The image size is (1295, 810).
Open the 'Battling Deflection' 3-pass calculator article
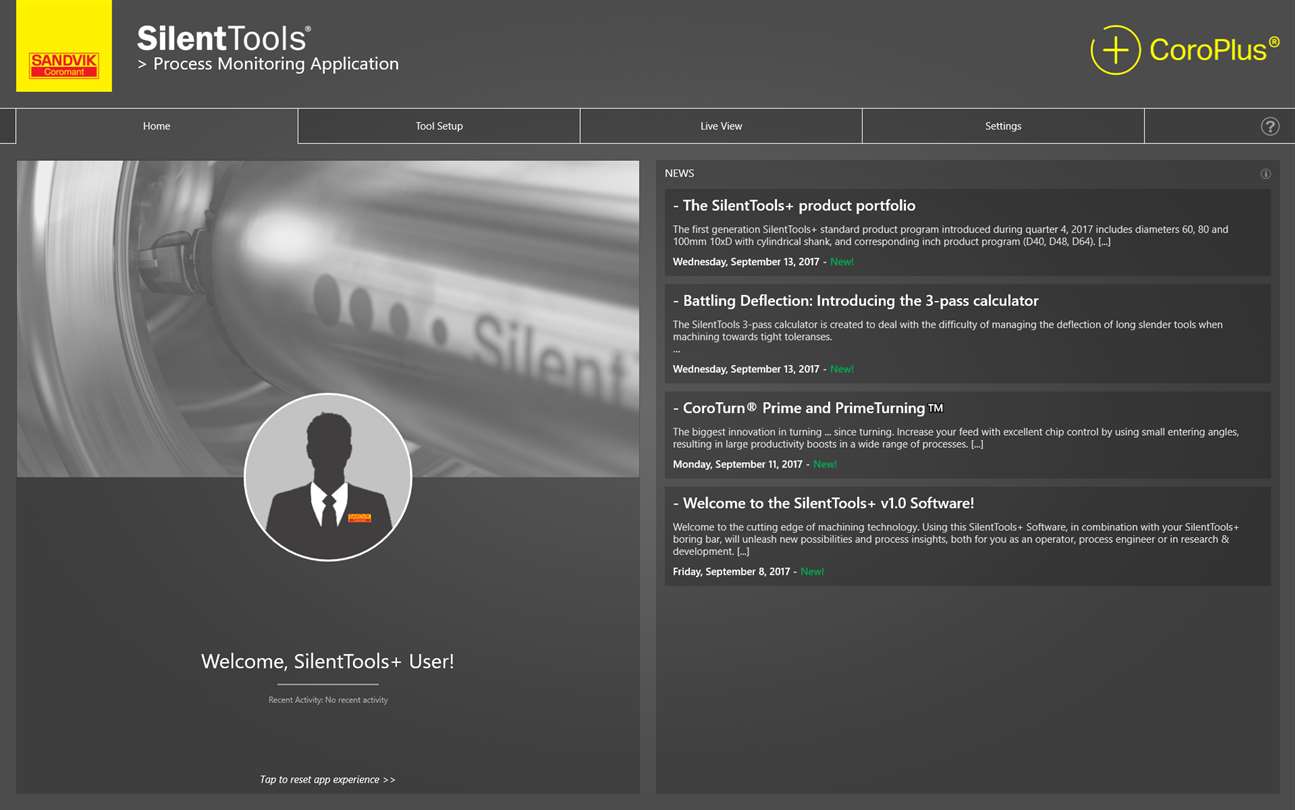967,334
